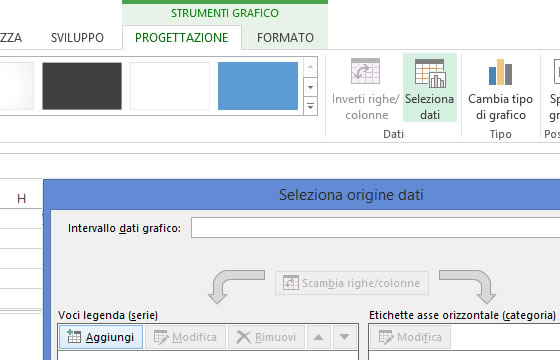Viewport: 560px width, 360px height.
Task: Click the Intervallo dati grafico field
Action: [x=375, y=228]
